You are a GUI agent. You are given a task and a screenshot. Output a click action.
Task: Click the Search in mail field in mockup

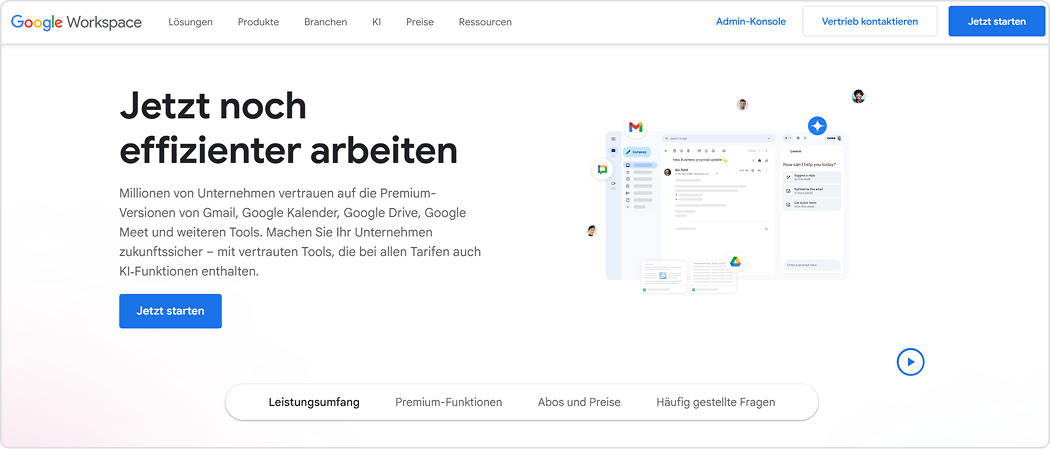[718, 139]
